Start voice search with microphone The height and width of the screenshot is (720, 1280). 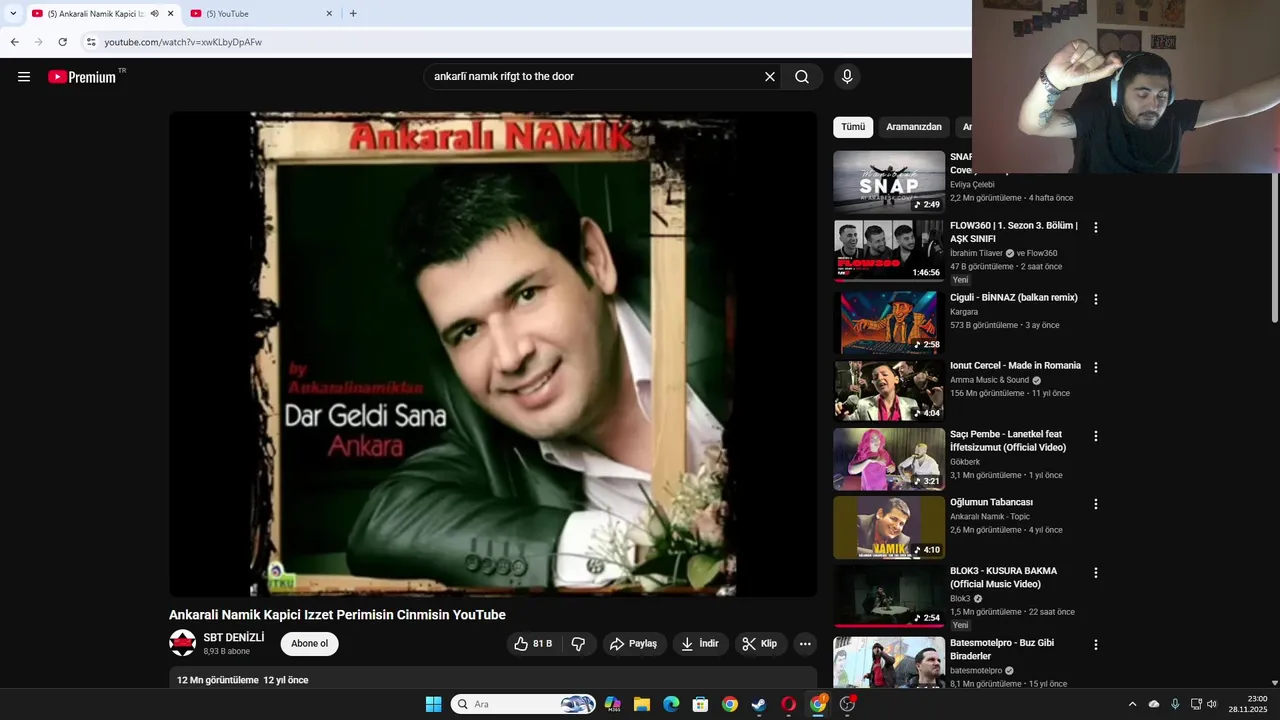point(847,77)
